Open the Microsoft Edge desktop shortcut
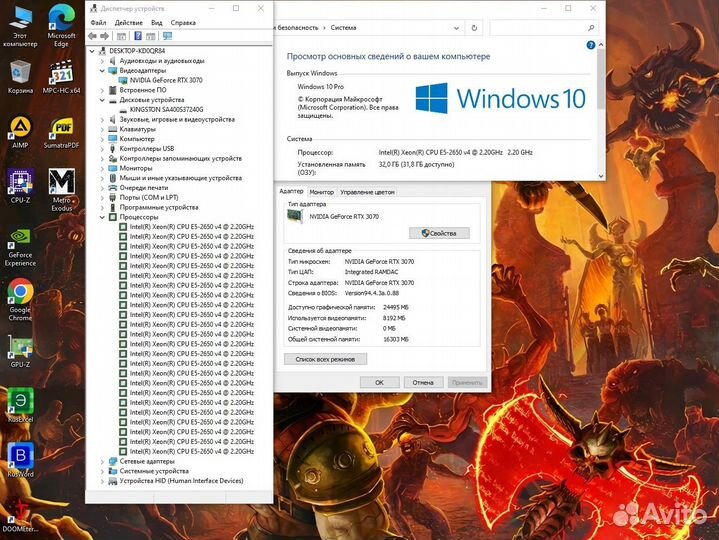Image resolution: width=719 pixels, height=540 pixels. (61, 27)
